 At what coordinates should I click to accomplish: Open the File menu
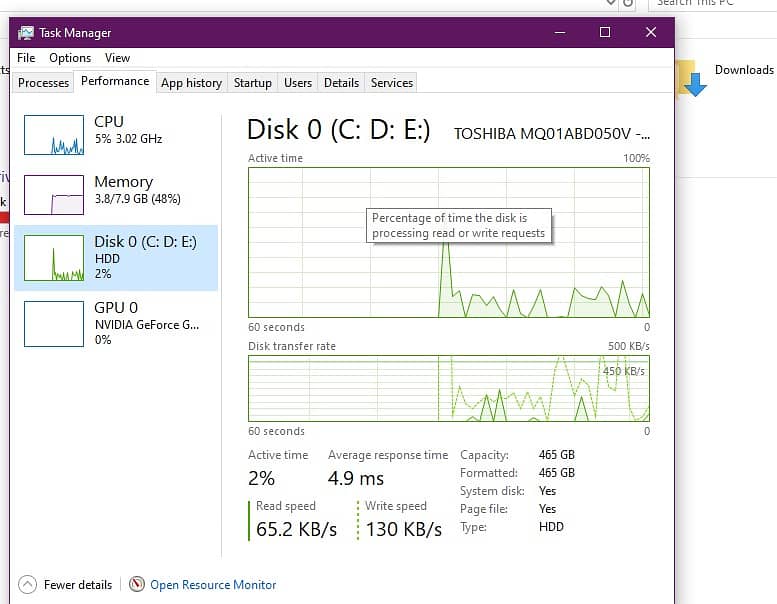tap(26, 58)
